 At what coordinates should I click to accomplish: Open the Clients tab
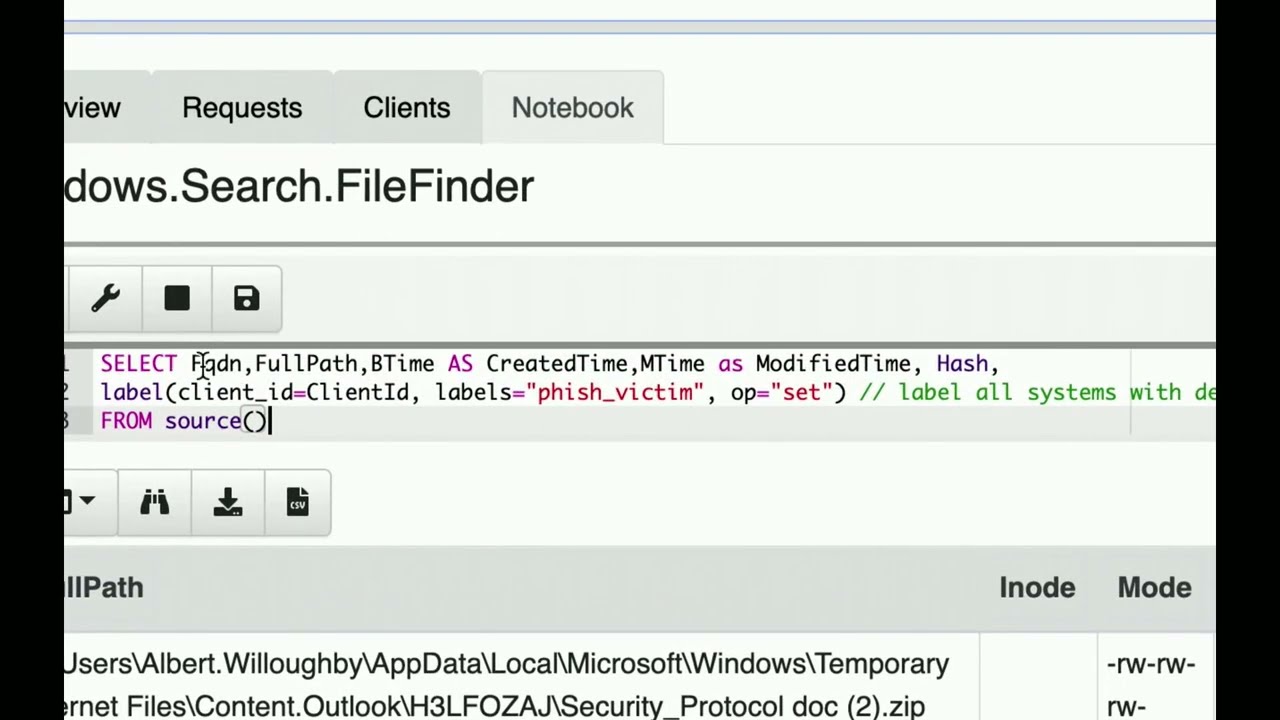407,108
